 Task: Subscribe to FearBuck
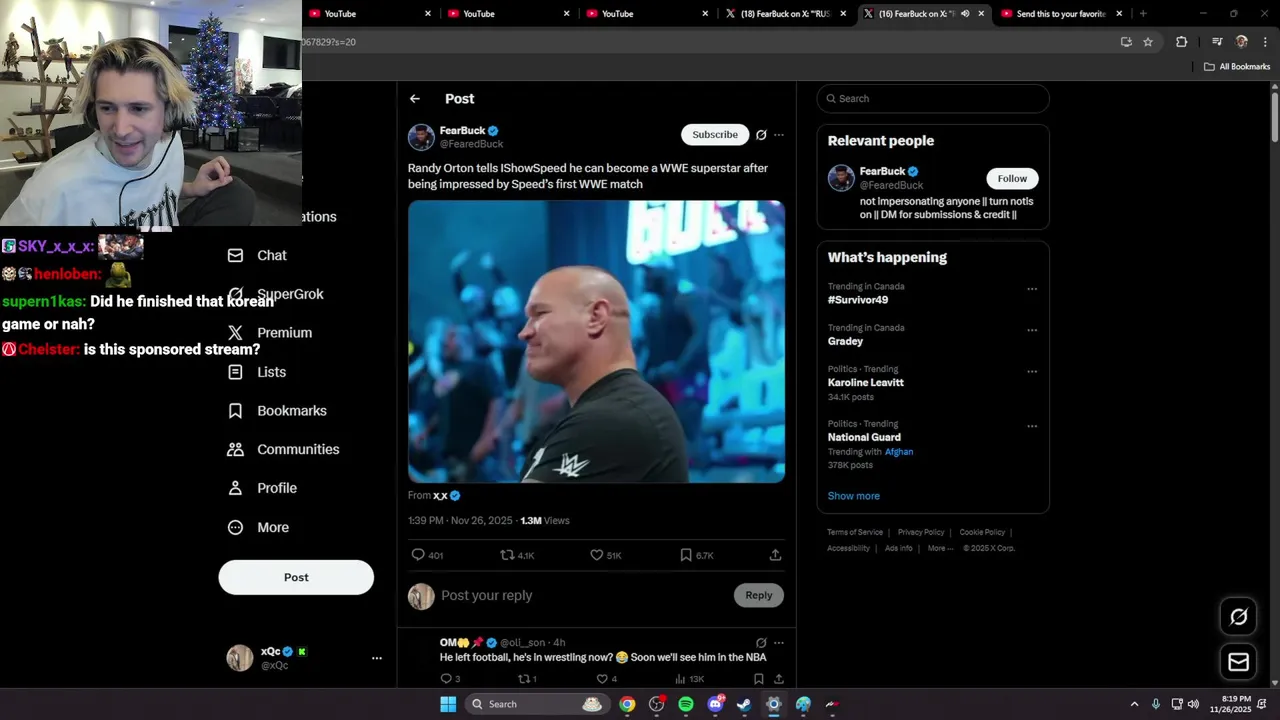tap(715, 135)
